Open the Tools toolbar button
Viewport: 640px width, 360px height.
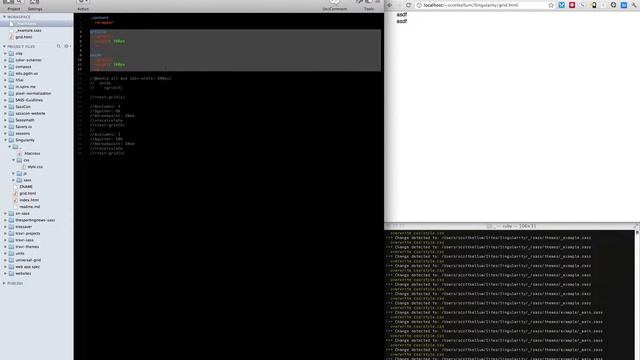pyautogui.click(x=369, y=5)
